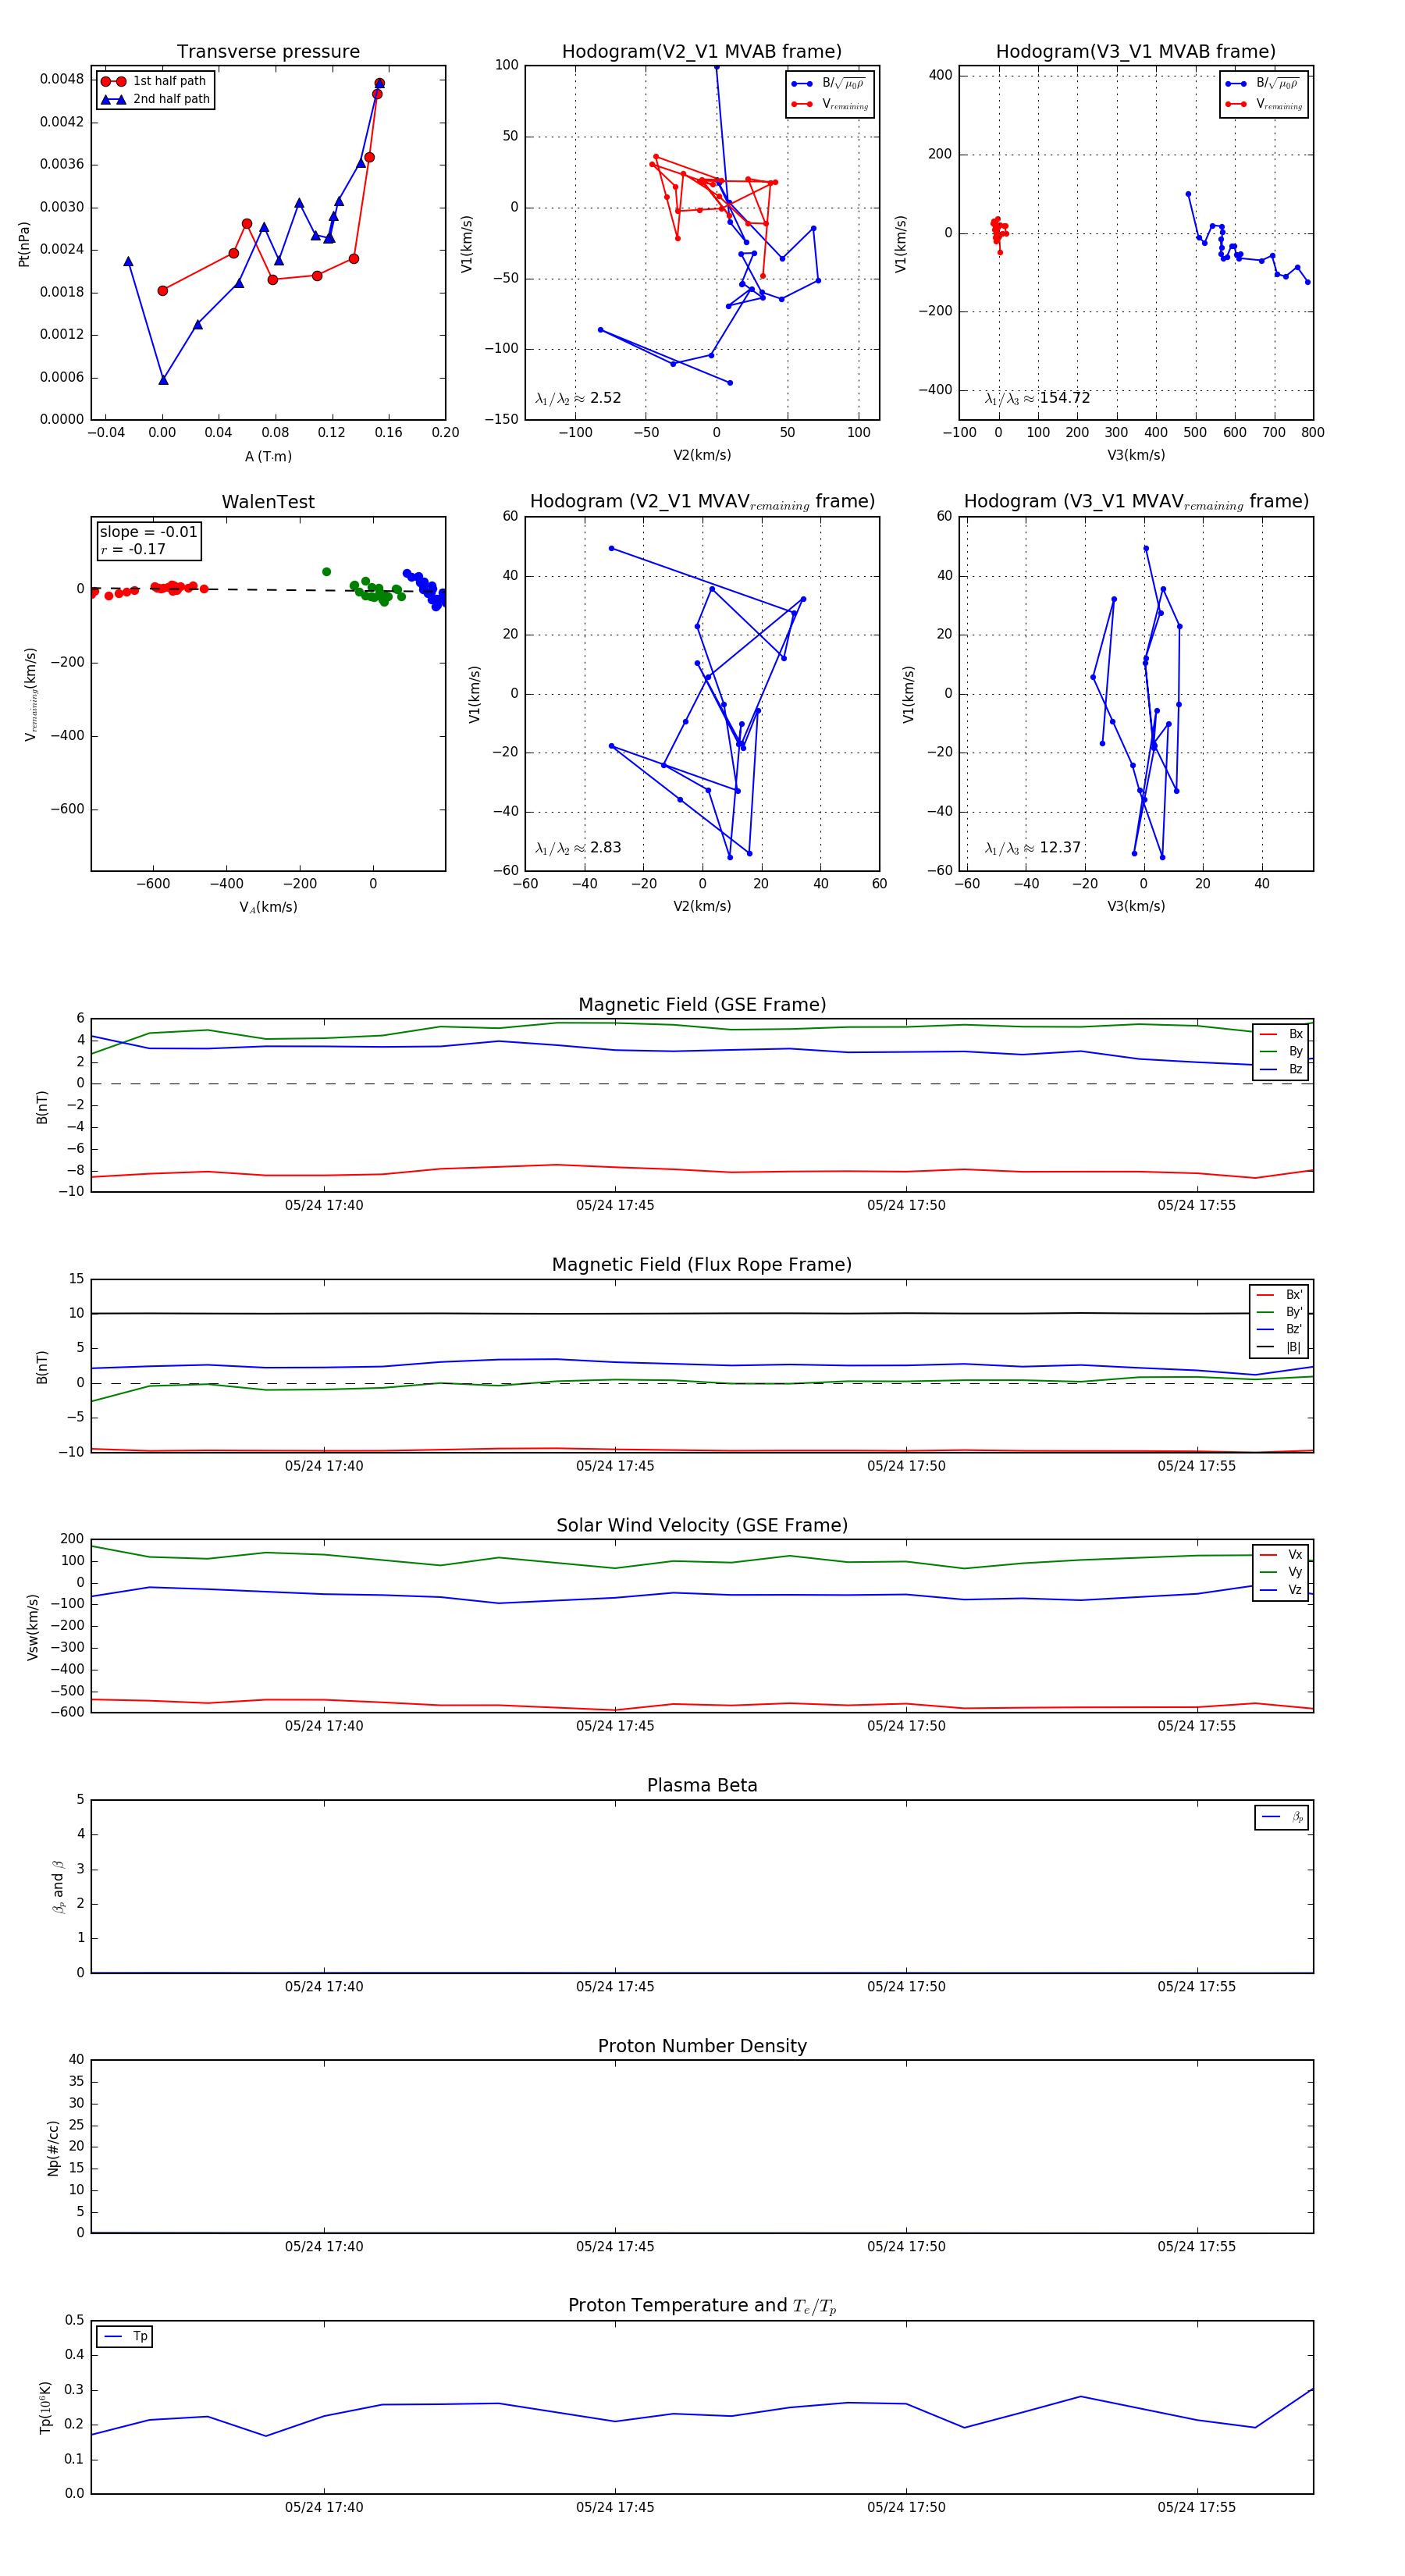The height and width of the screenshot is (2576, 1405).
Task: Click the 'Solar Wind Velocity (GSE Frame)' title
Action: (x=702, y=1525)
